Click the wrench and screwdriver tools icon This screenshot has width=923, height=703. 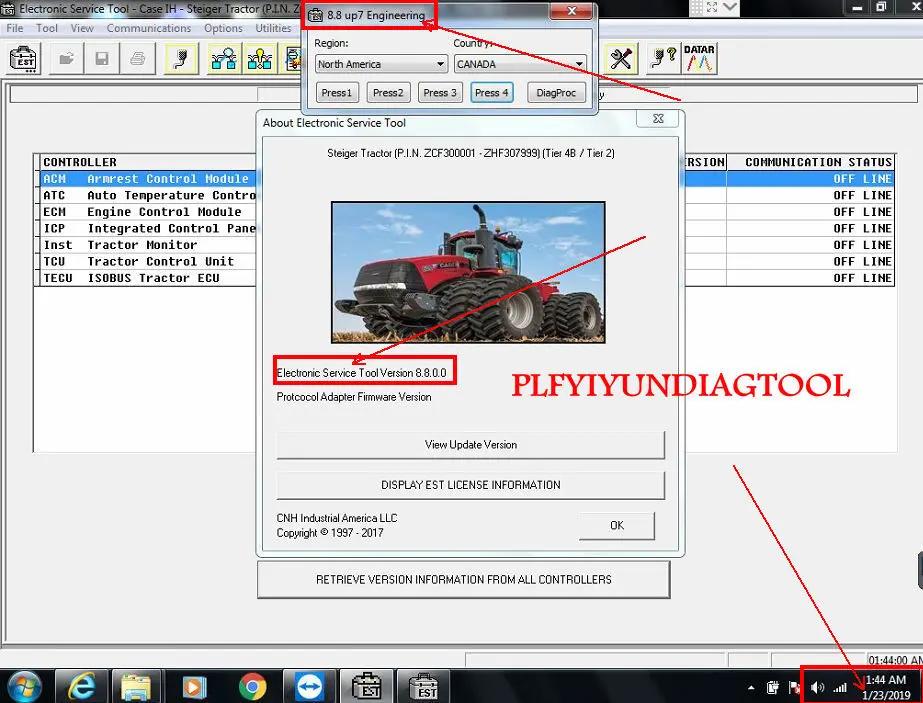click(621, 59)
